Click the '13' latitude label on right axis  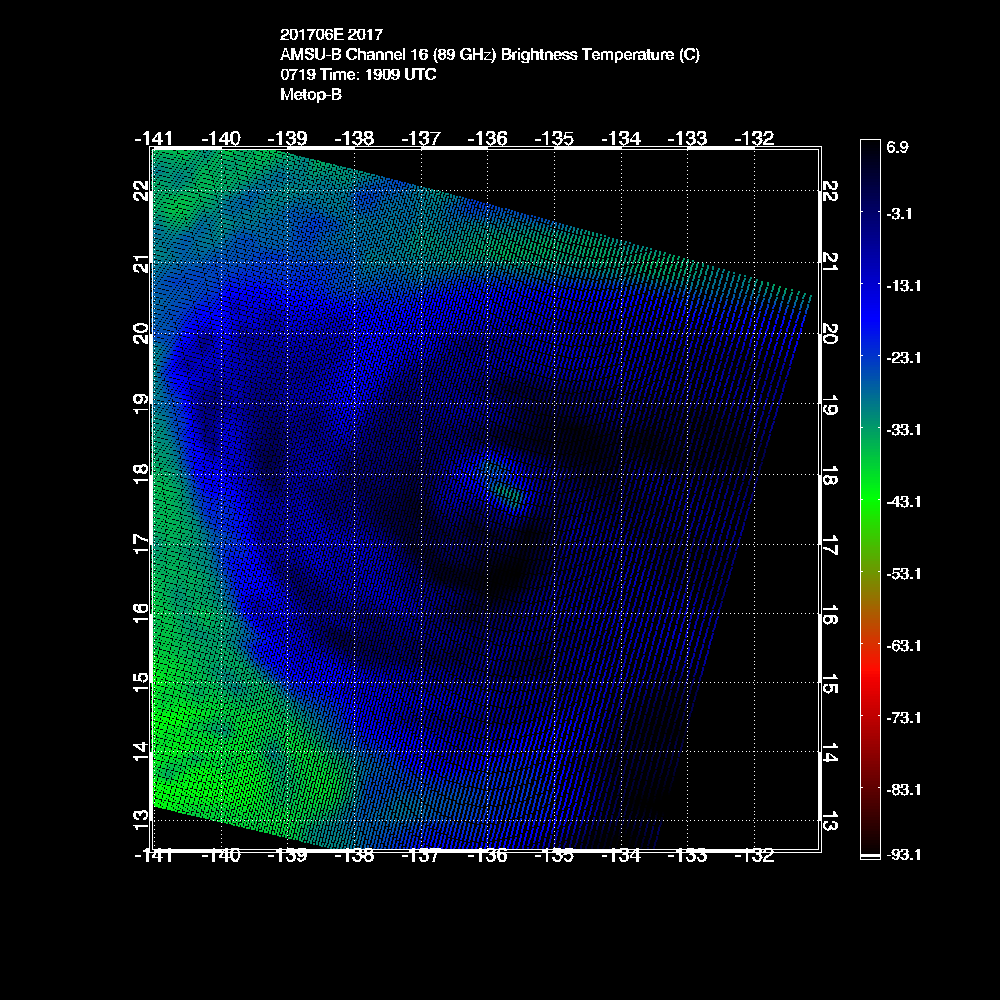click(x=830, y=823)
